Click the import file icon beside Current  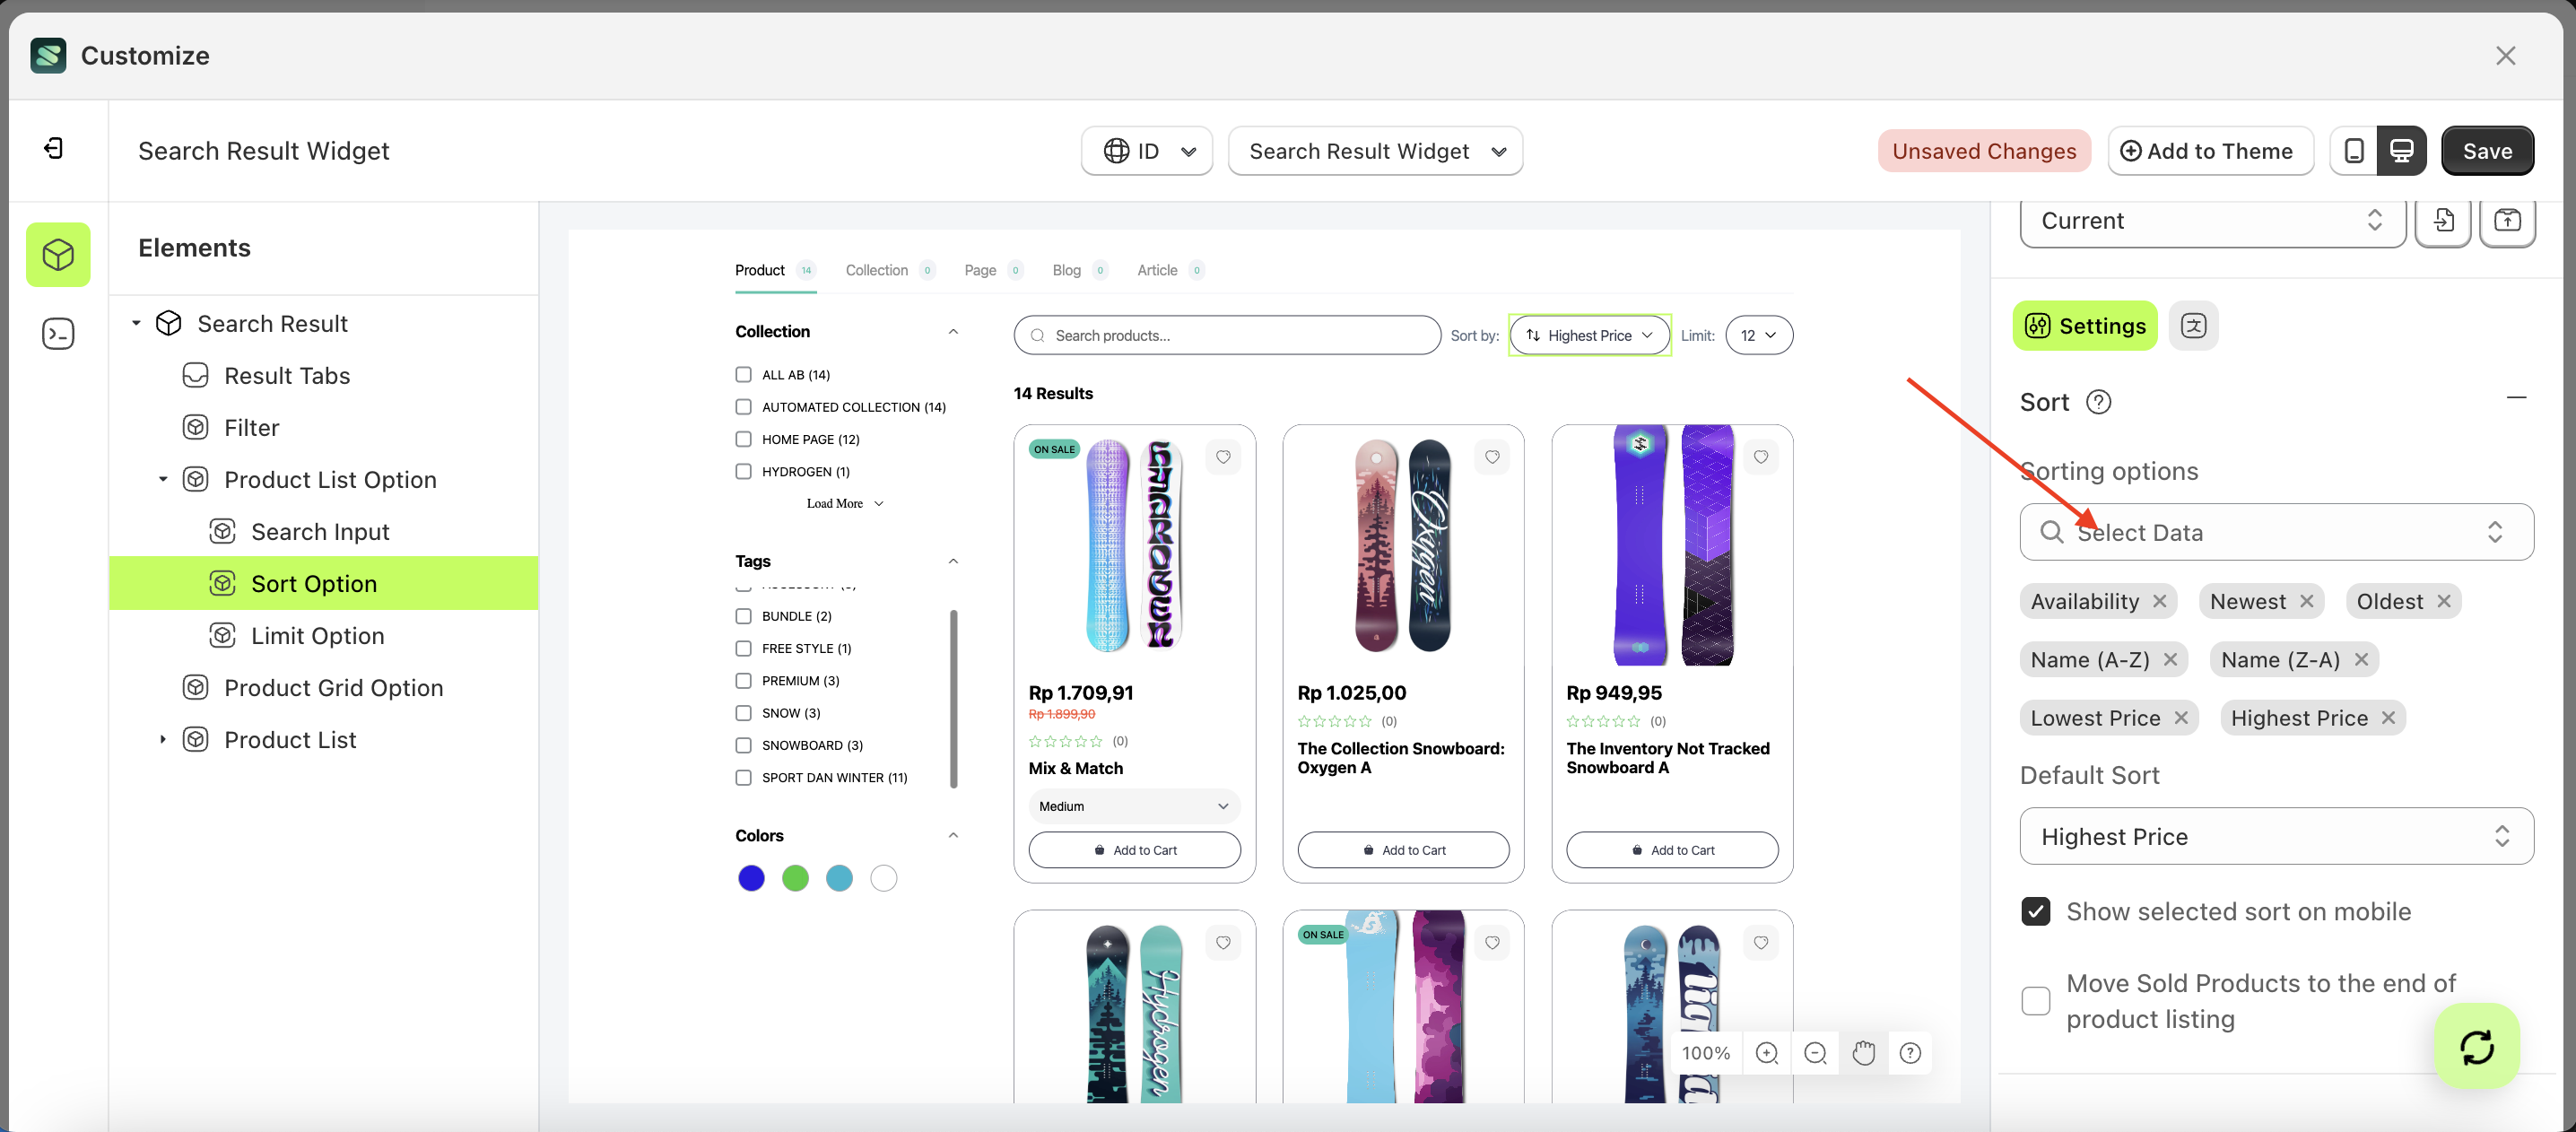click(2443, 221)
